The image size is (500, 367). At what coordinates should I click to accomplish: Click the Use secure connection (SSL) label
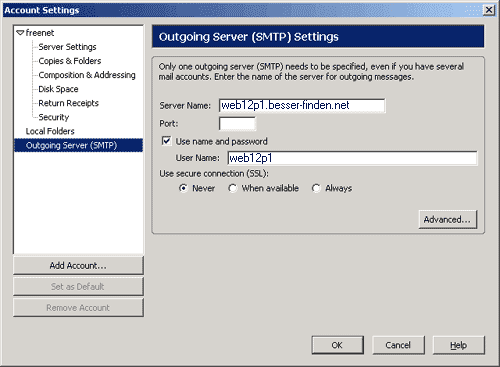(214, 174)
